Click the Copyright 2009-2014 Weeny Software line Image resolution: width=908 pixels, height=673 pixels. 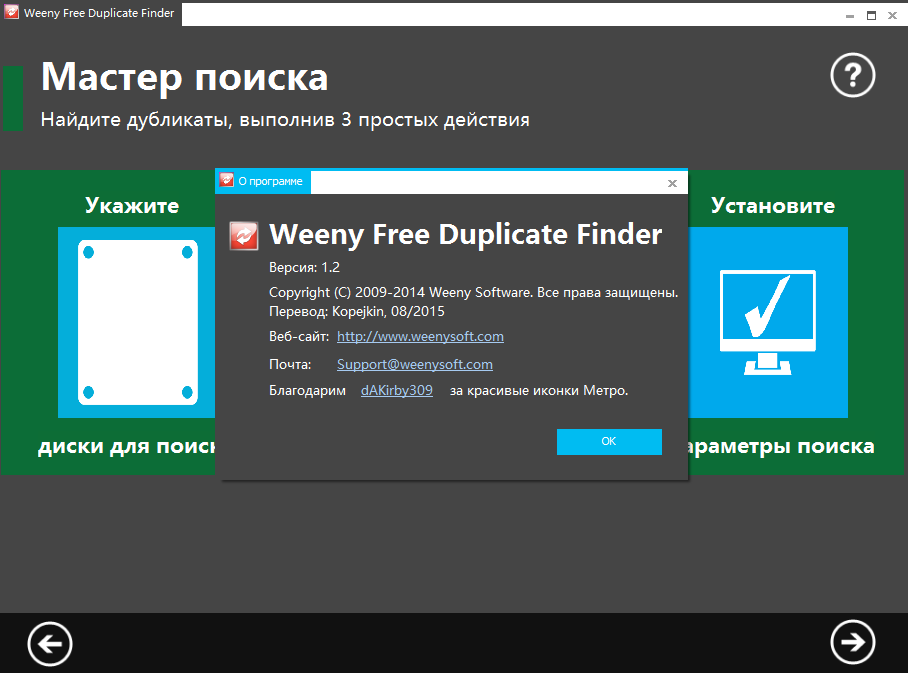474,292
